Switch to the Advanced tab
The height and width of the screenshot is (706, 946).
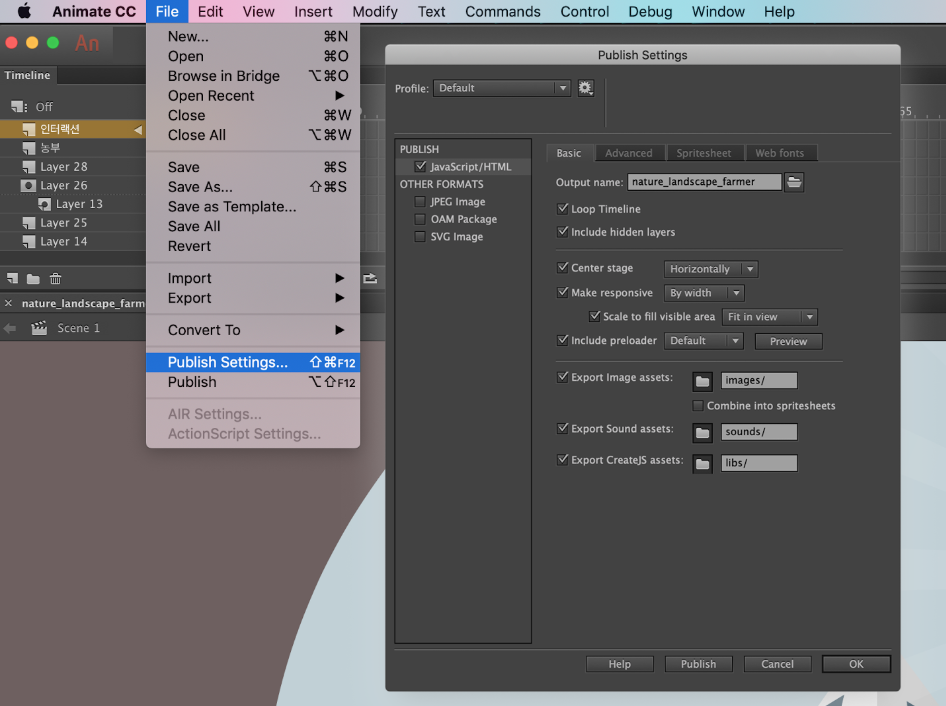[x=629, y=153]
